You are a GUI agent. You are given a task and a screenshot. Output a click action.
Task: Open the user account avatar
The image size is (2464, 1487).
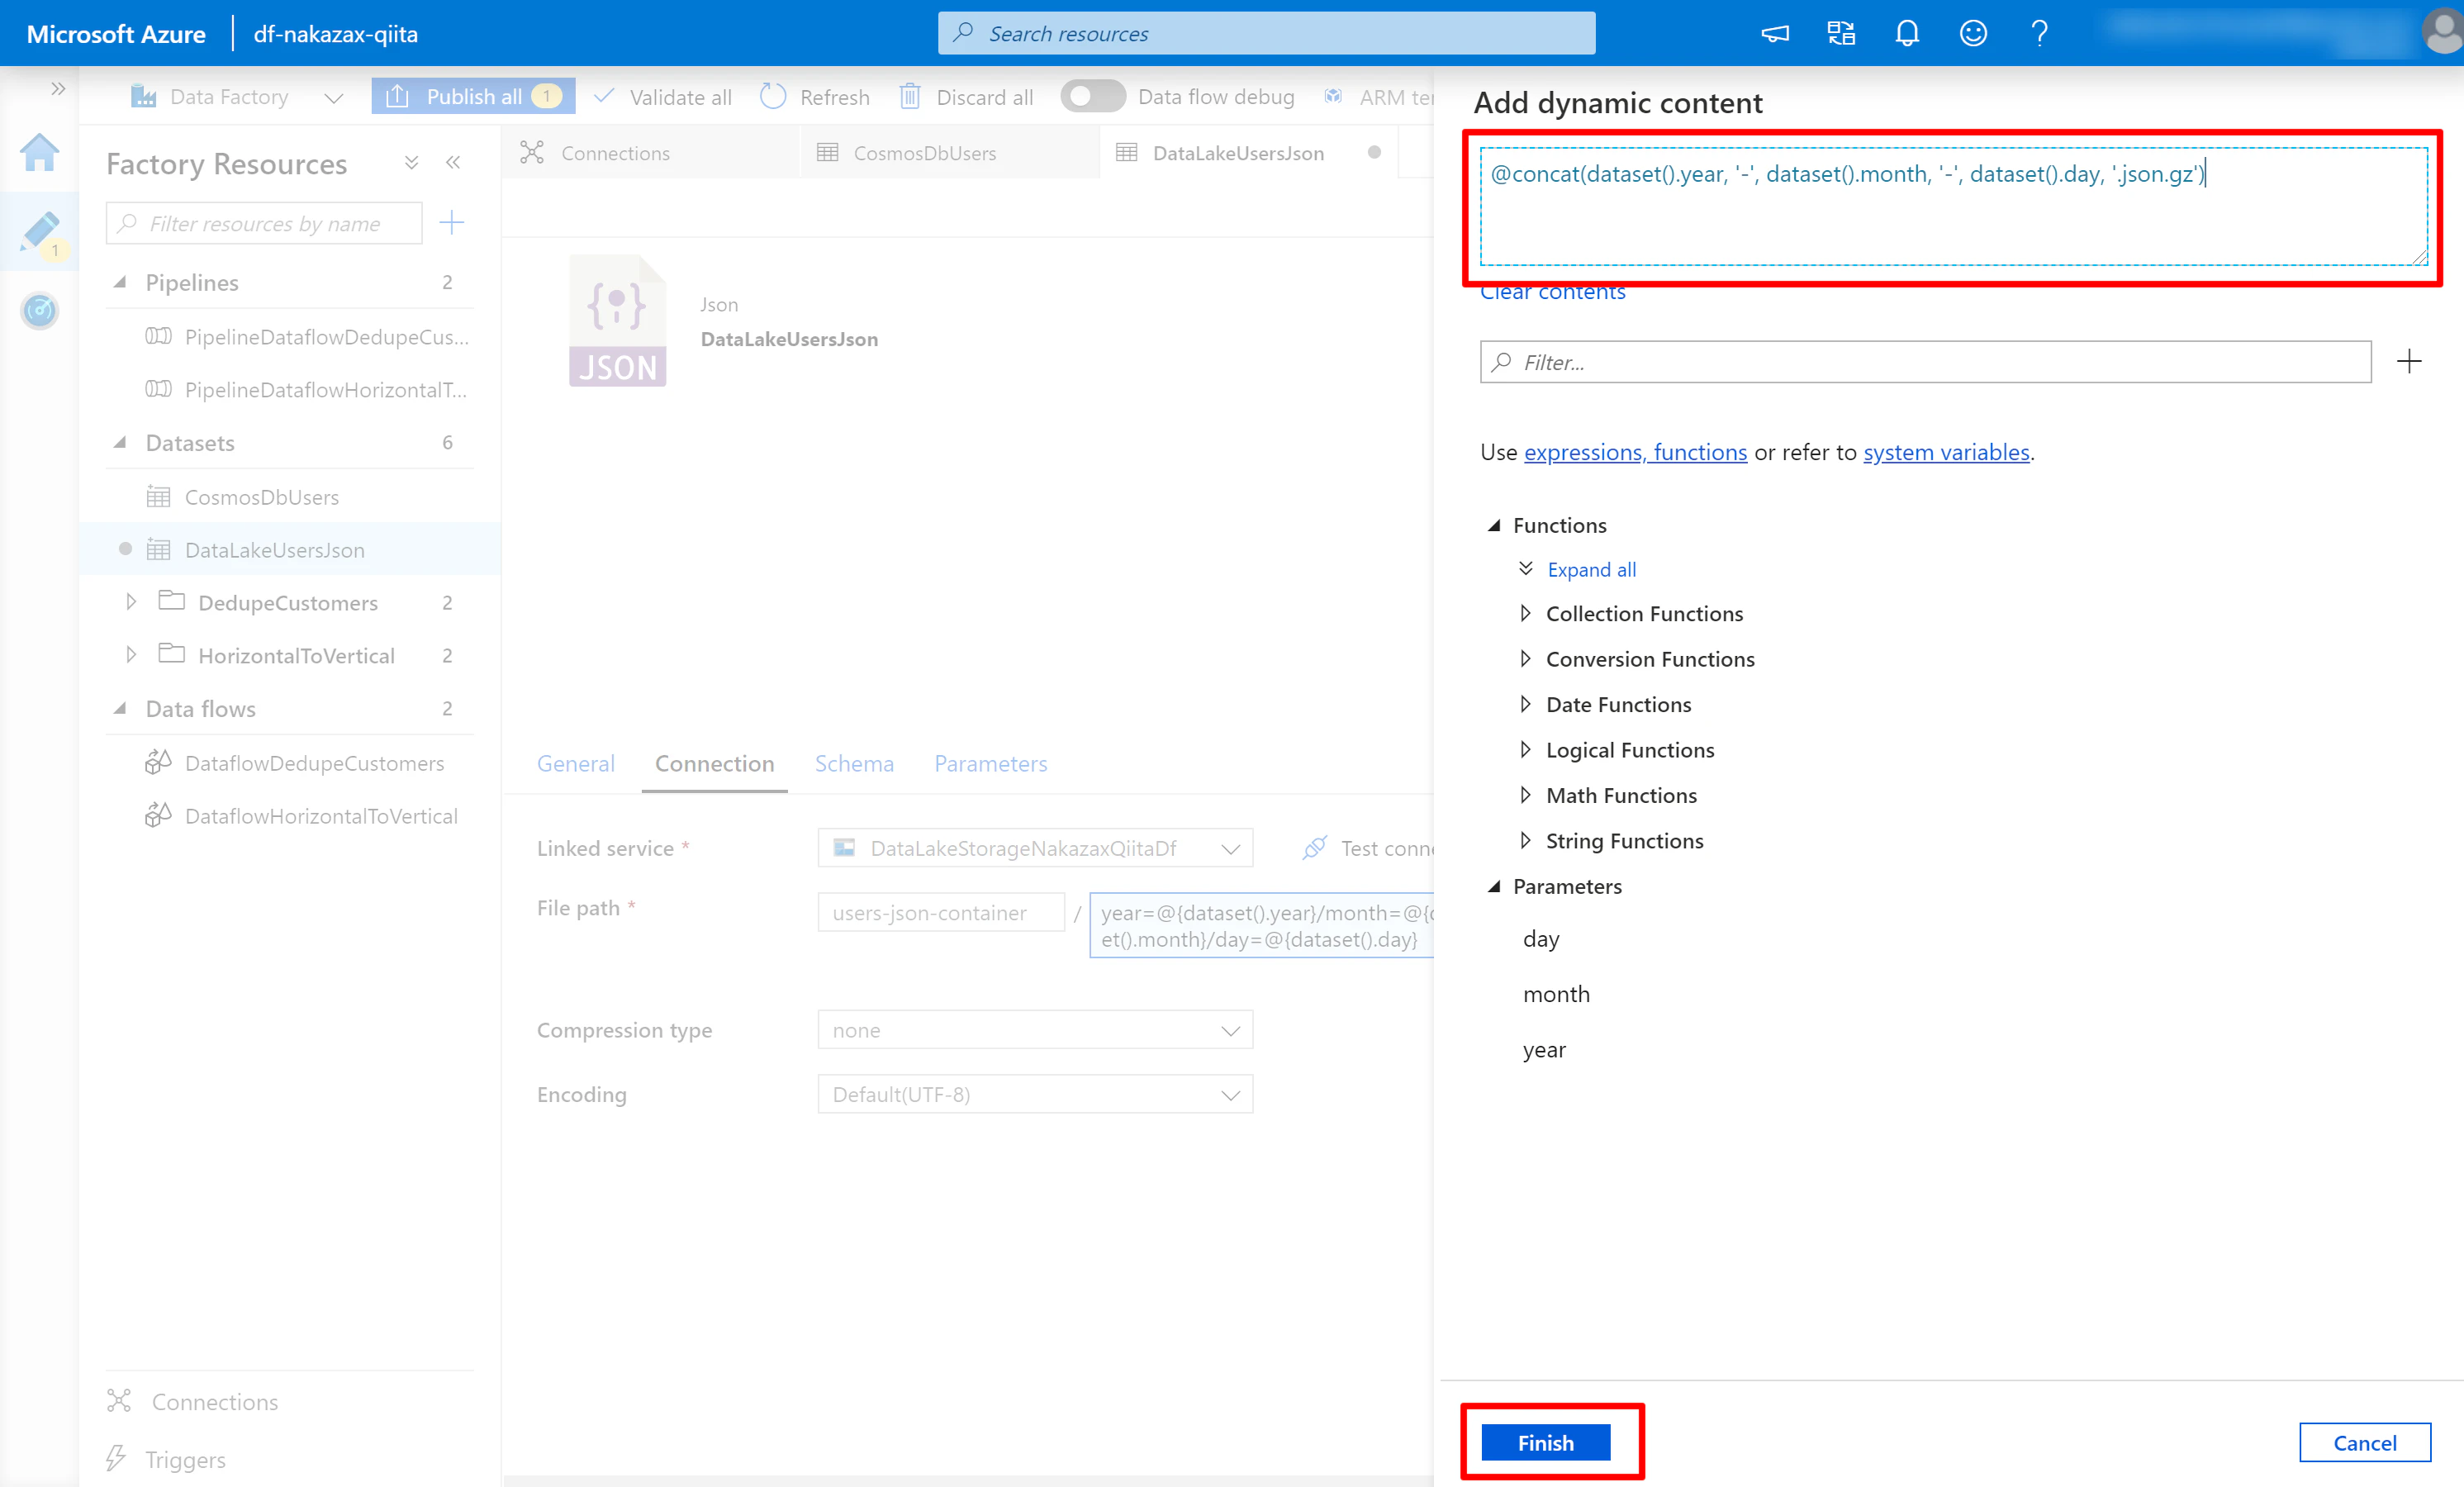(2442, 32)
